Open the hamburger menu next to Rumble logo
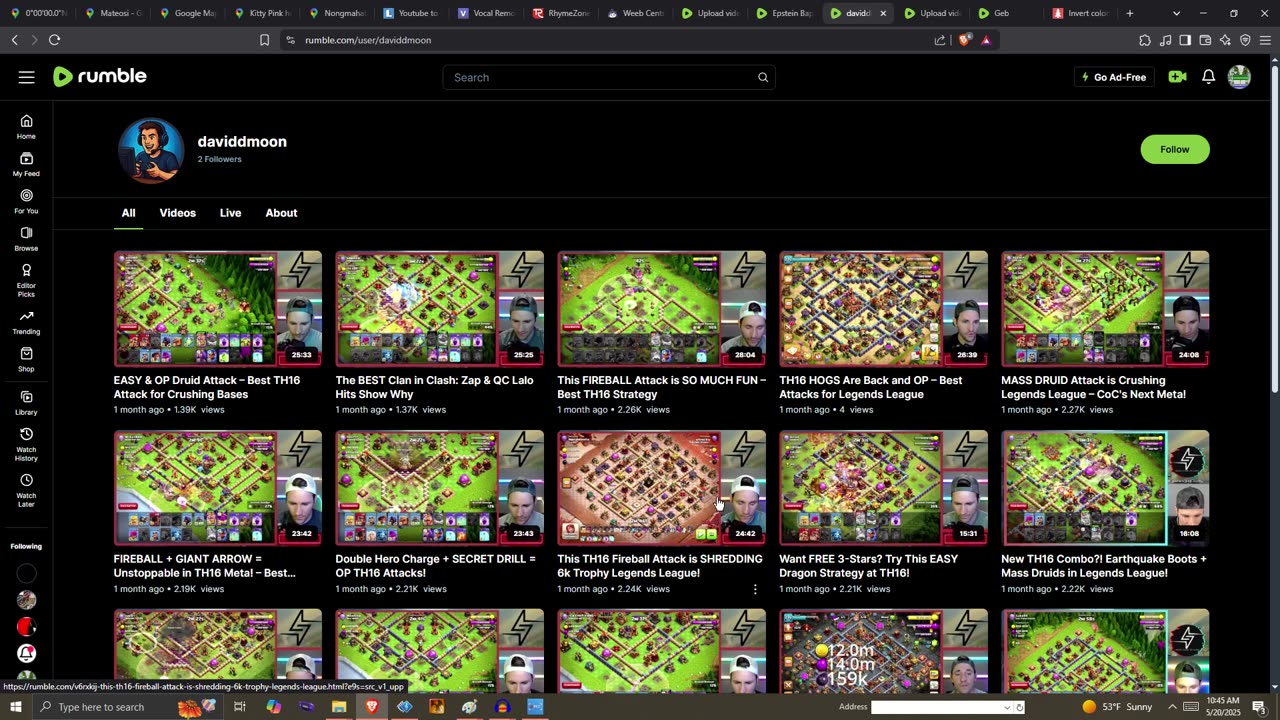Image resolution: width=1280 pixels, height=720 pixels. (27, 77)
